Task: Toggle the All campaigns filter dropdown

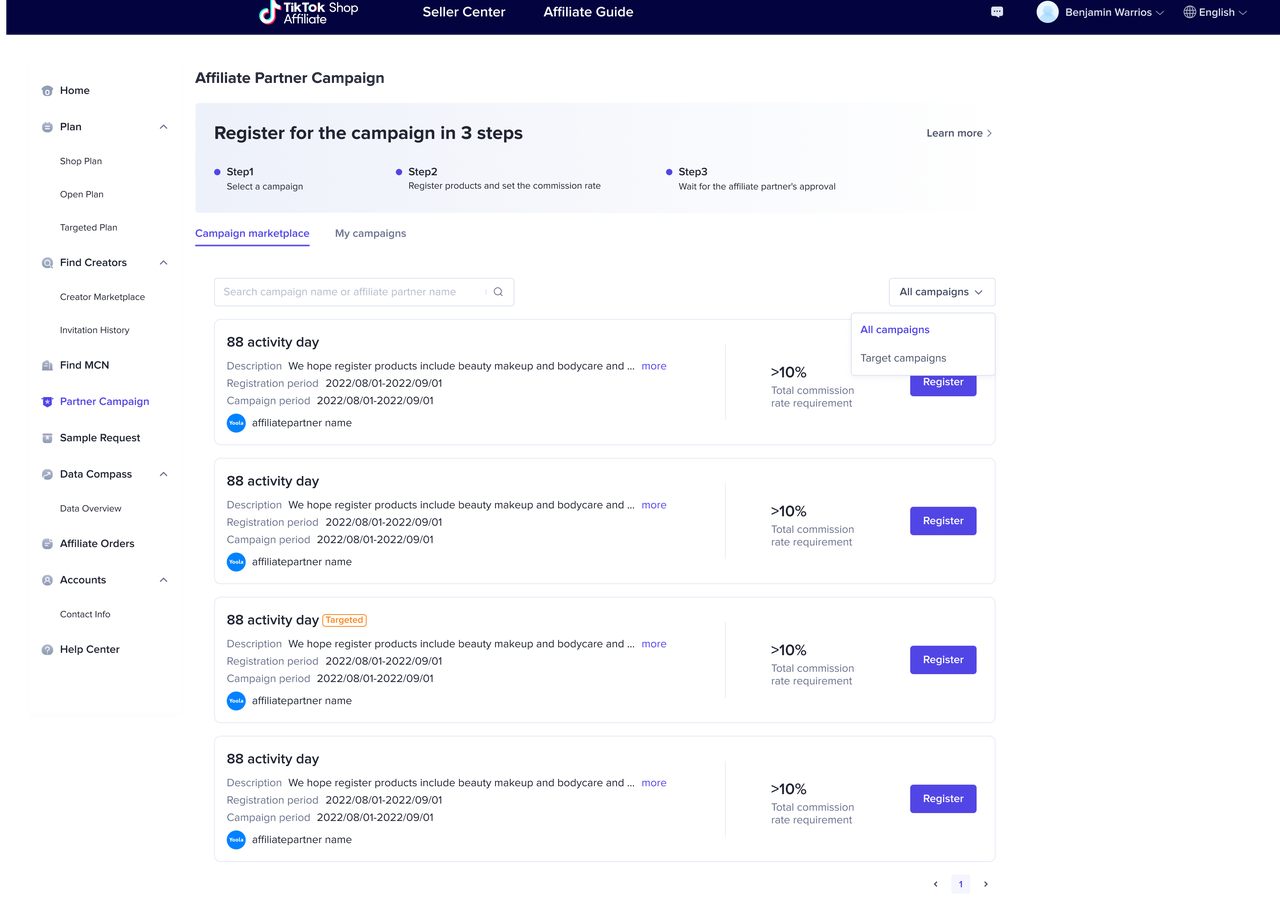Action: pyautogui.click(x=941, y=292)
